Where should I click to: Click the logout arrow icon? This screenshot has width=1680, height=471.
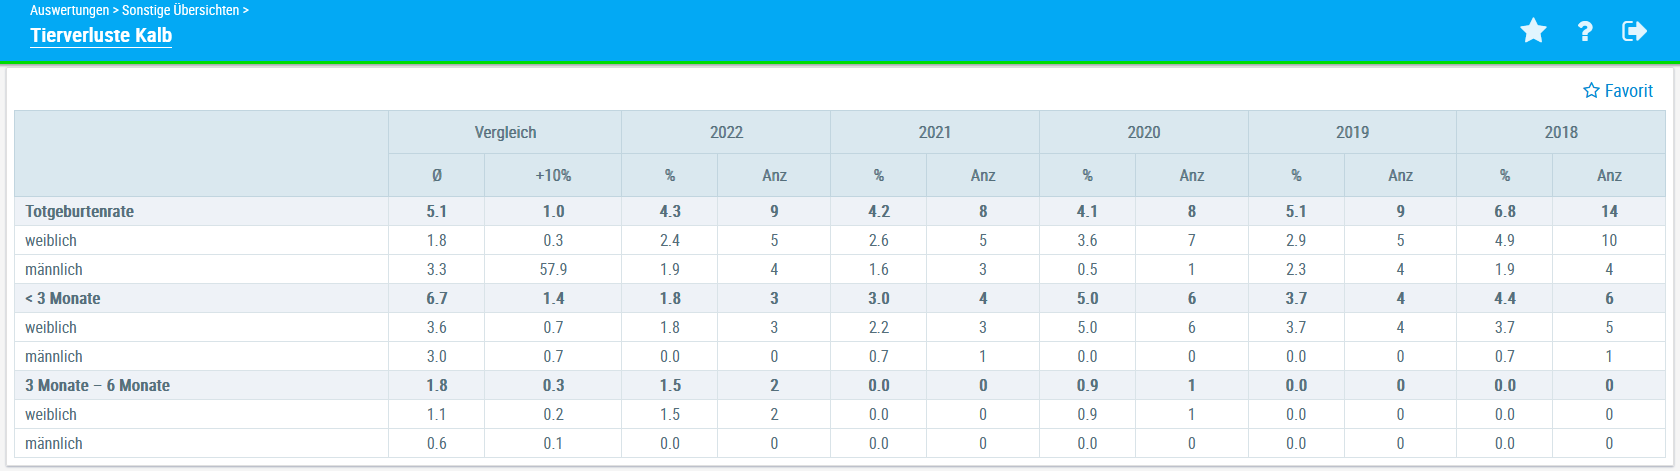pos(1634,31)
